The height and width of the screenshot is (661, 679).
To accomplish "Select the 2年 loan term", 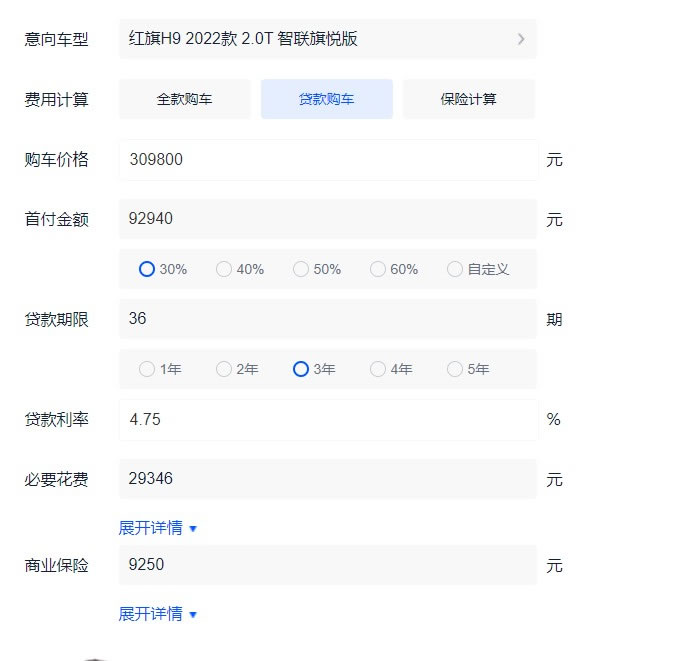I will pos(237,369).
